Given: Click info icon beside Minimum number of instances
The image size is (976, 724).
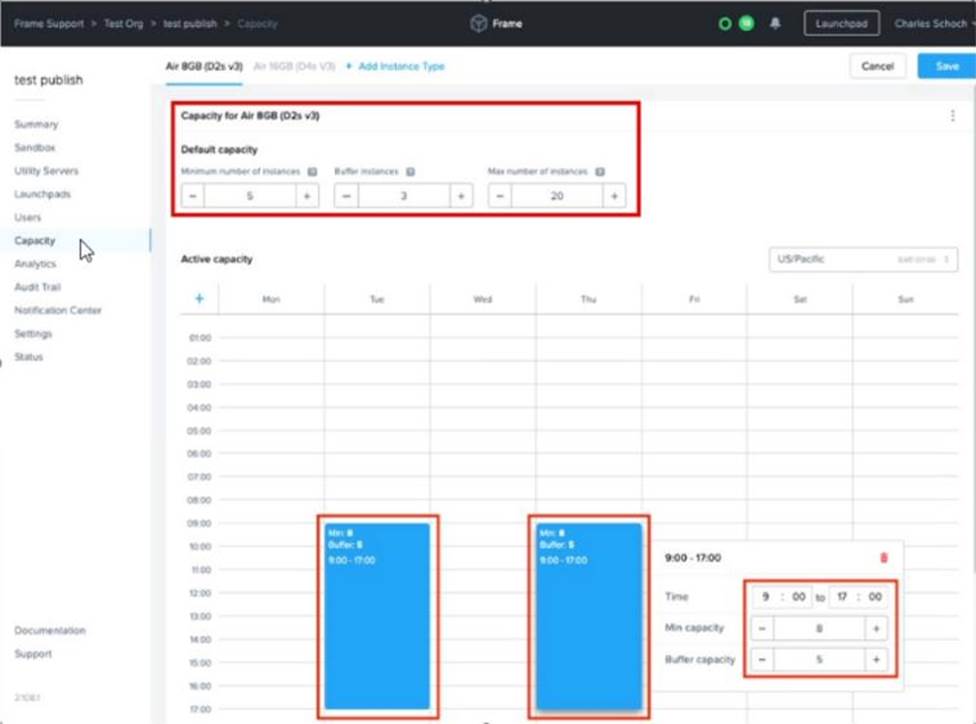Looking at the screenshot, I should pos(312,172).
